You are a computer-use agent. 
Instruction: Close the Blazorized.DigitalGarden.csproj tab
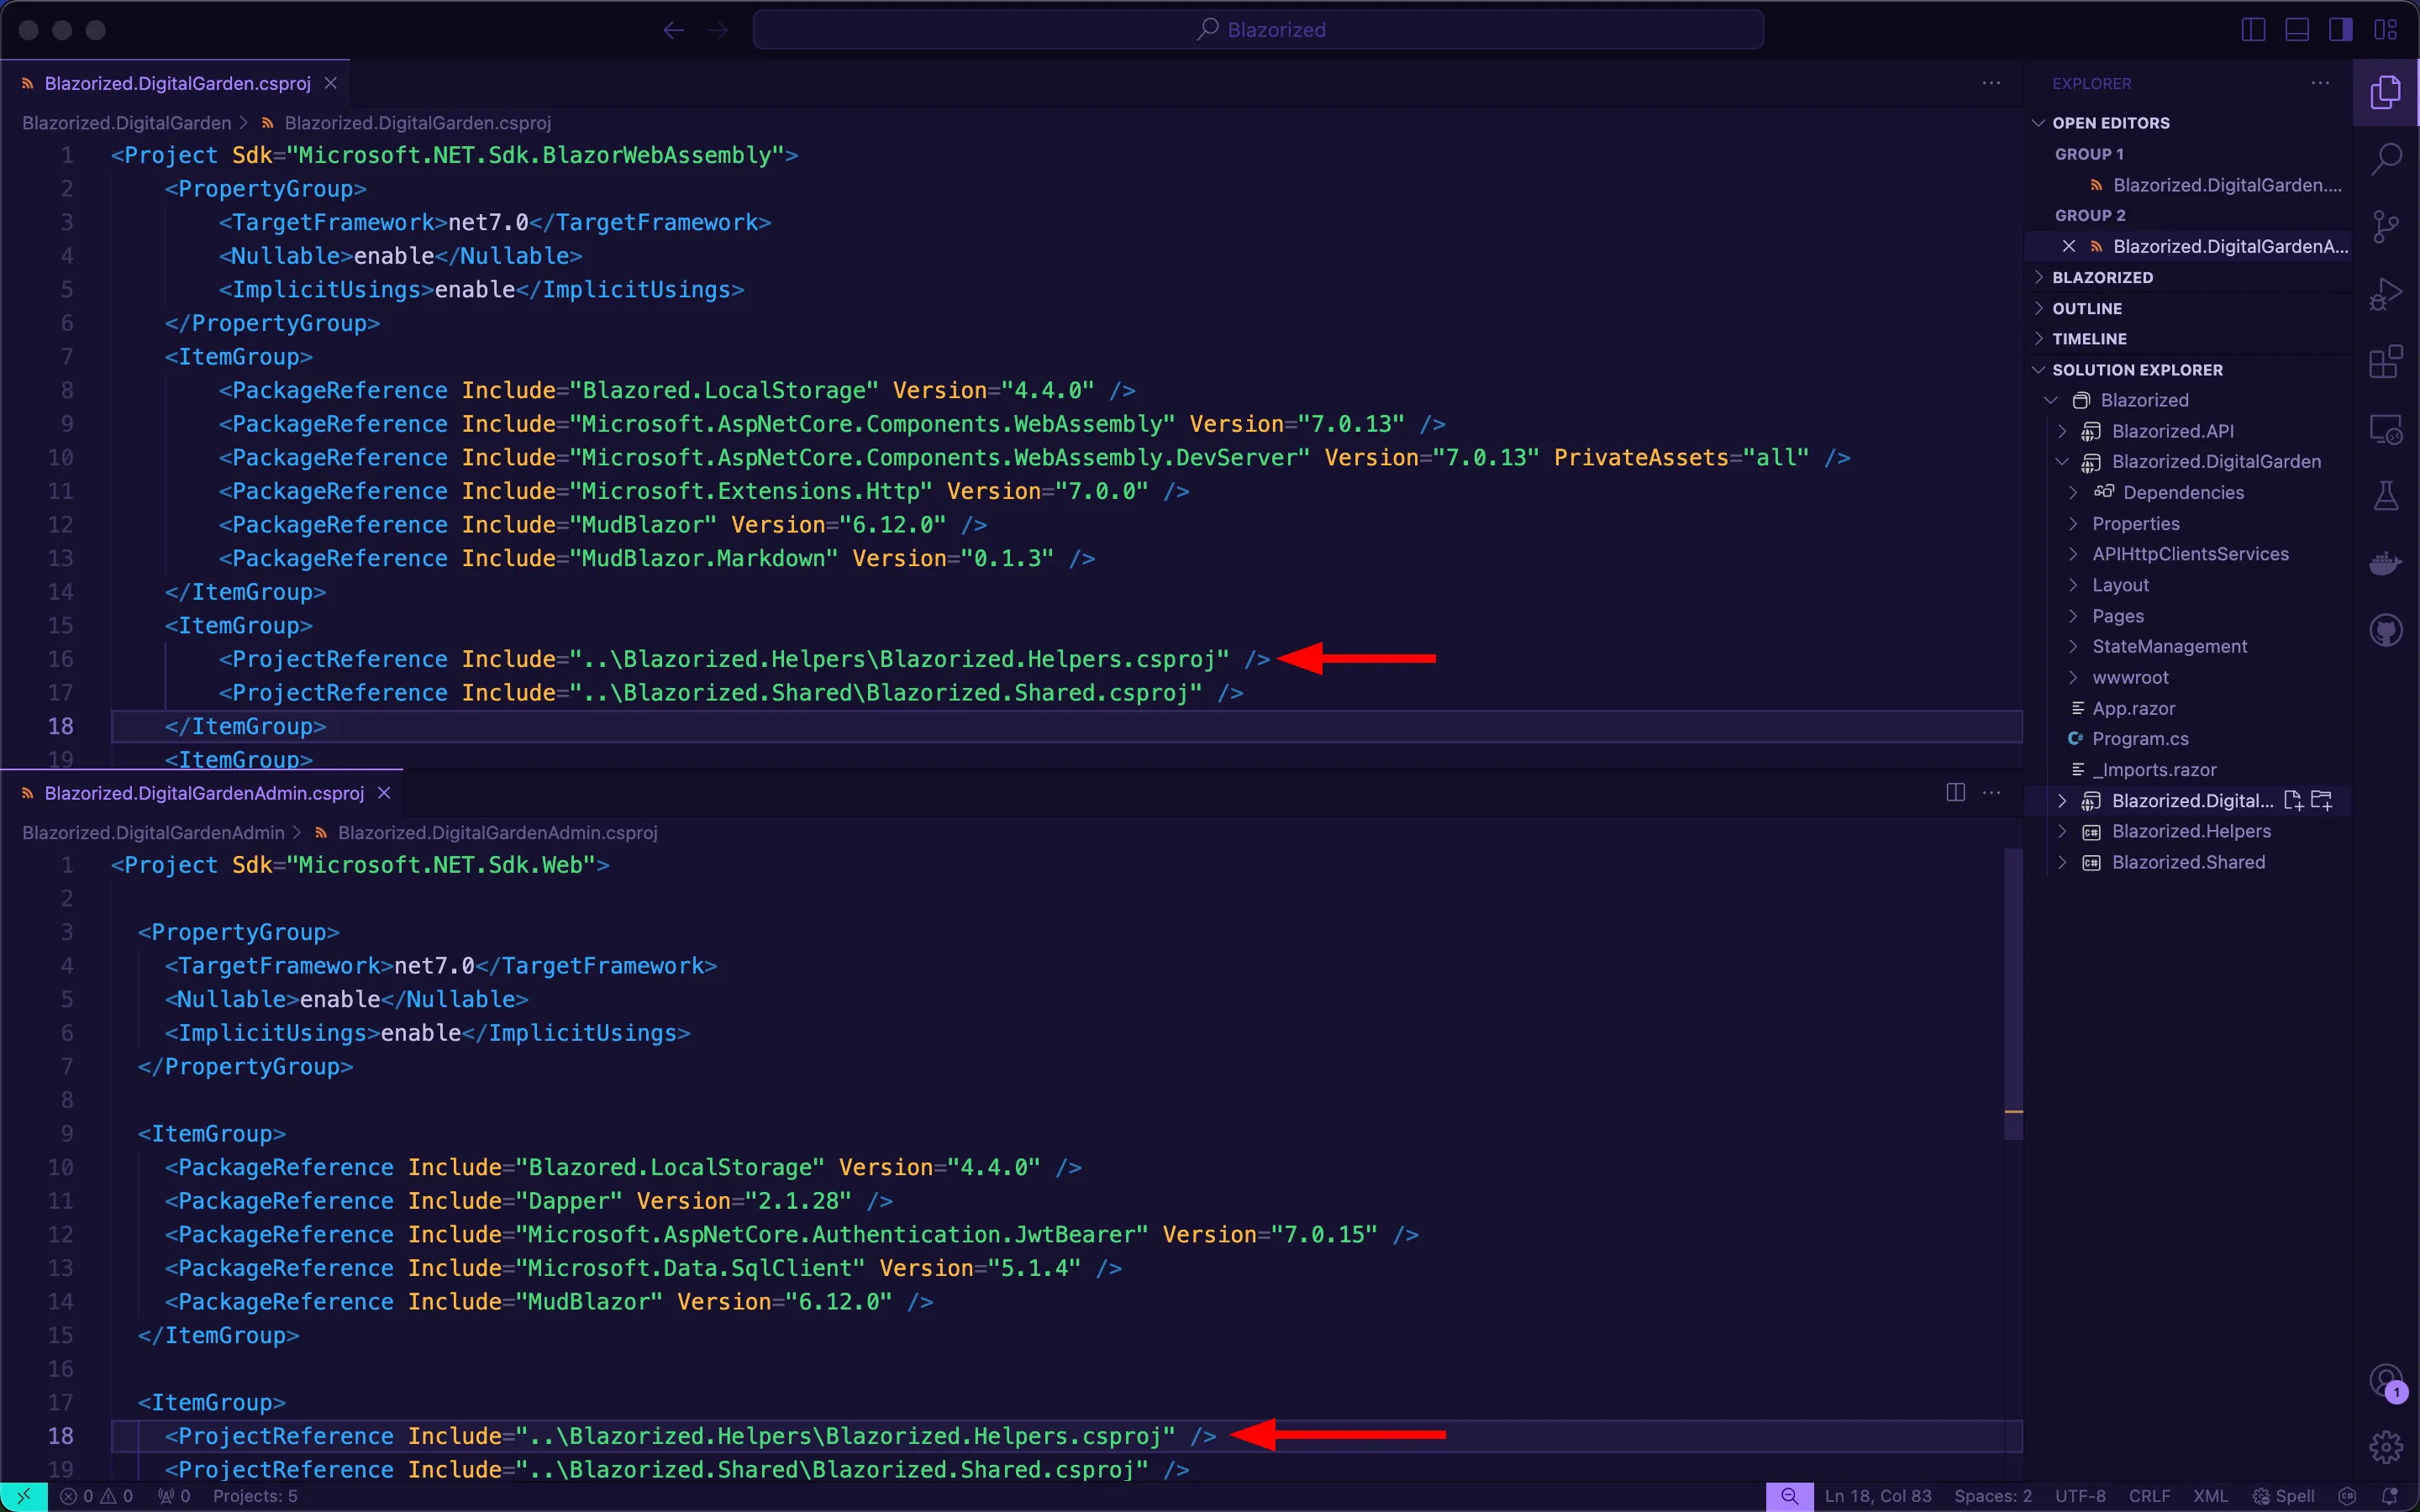pyautogui.click(x=331, y=83)
